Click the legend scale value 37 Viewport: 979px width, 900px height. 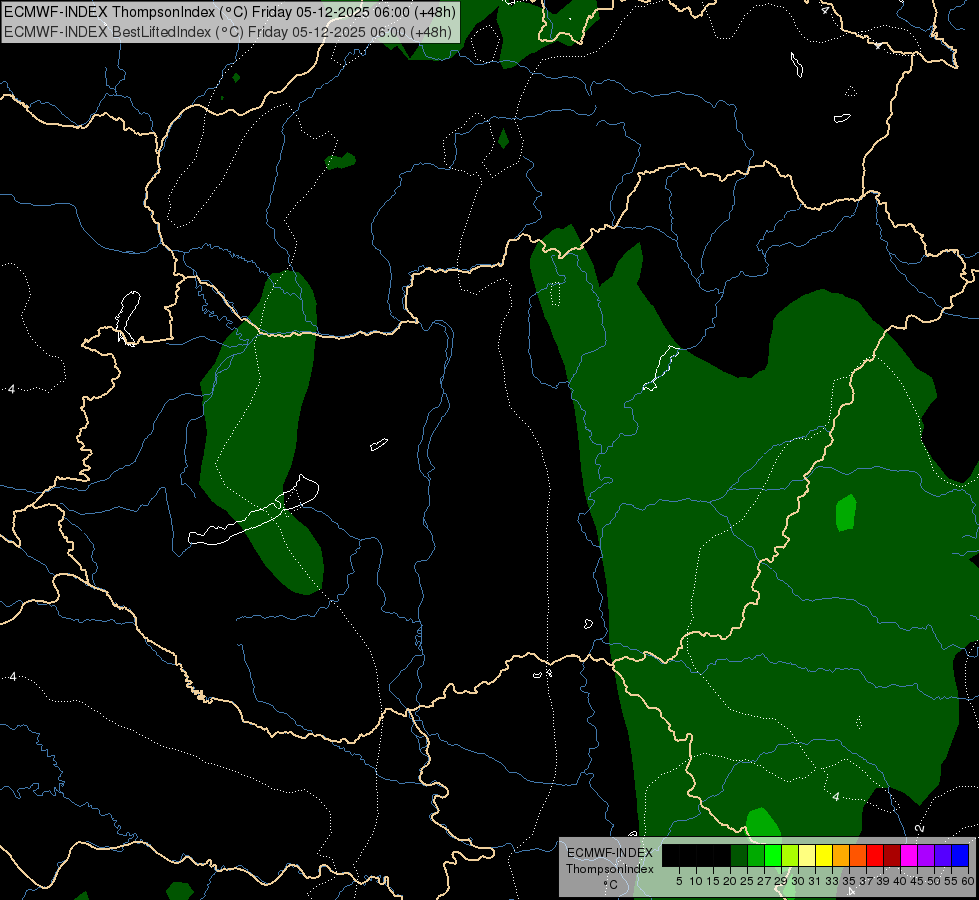click(x=866, y=881)
